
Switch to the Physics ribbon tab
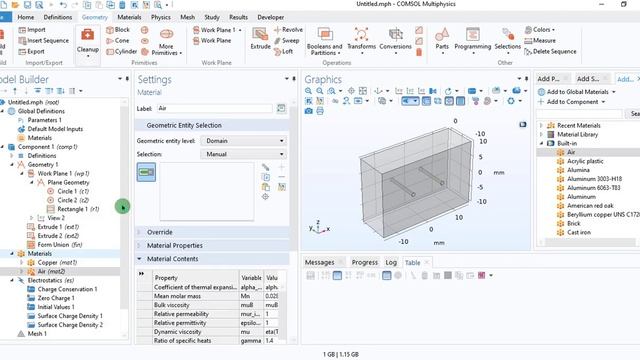(x=161, y=17)
